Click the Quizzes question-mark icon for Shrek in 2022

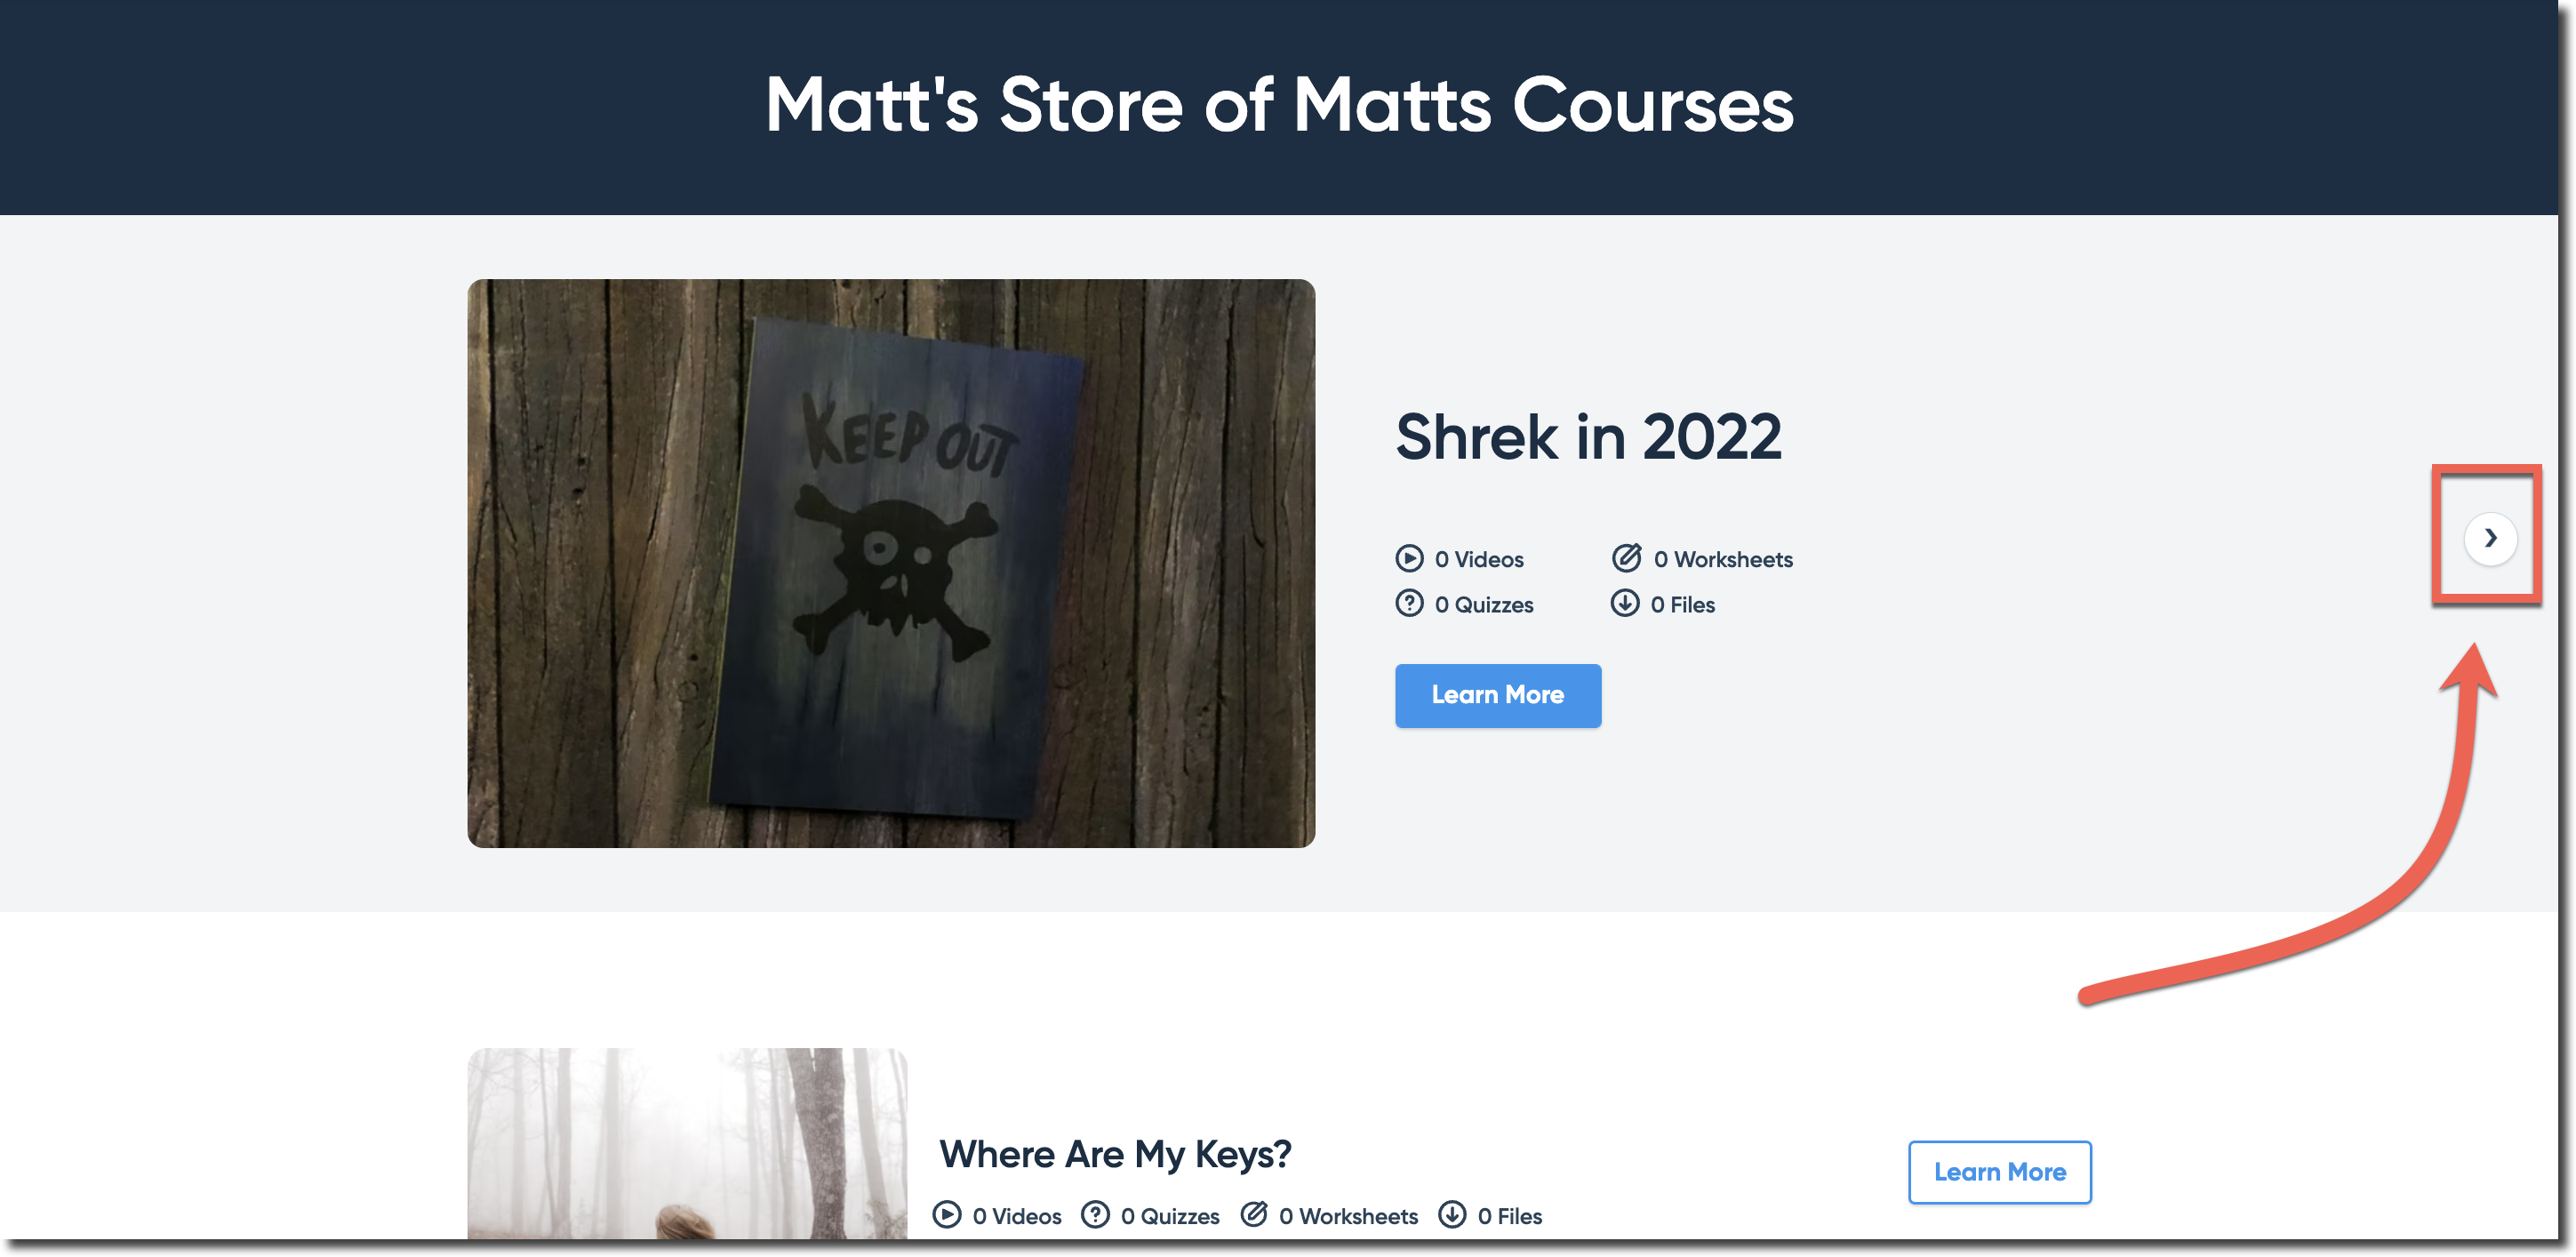[1409, 603]
